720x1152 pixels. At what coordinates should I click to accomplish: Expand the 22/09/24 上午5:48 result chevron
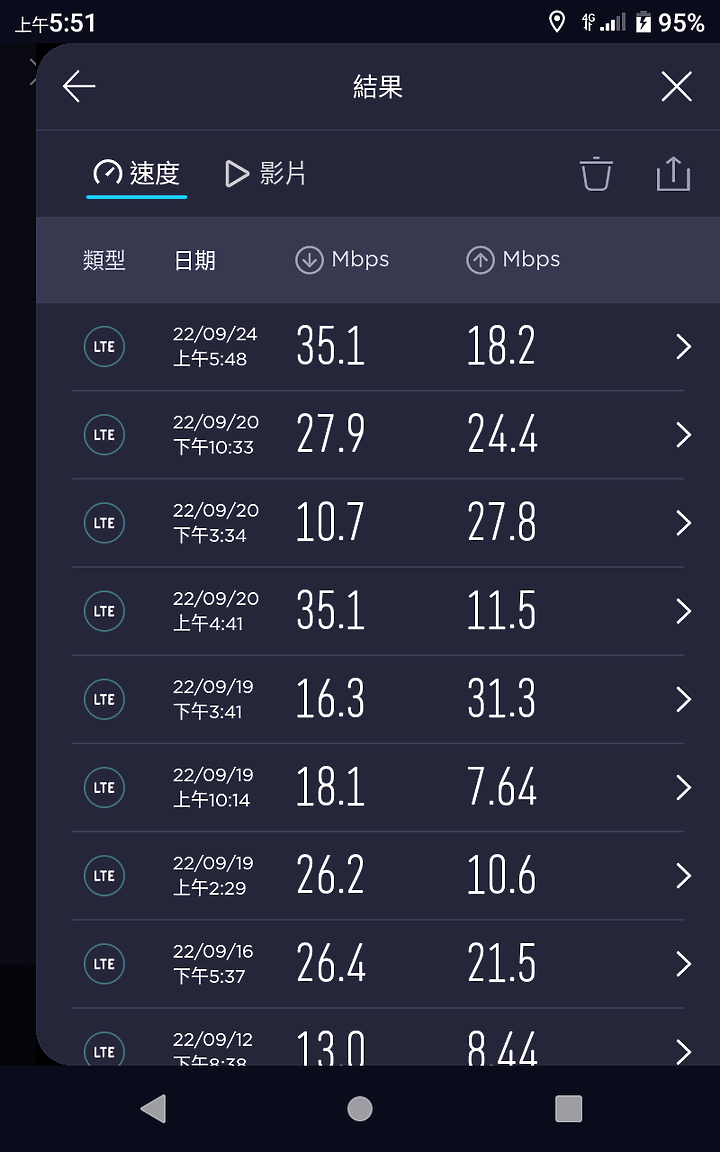click(x=683, y=347)
